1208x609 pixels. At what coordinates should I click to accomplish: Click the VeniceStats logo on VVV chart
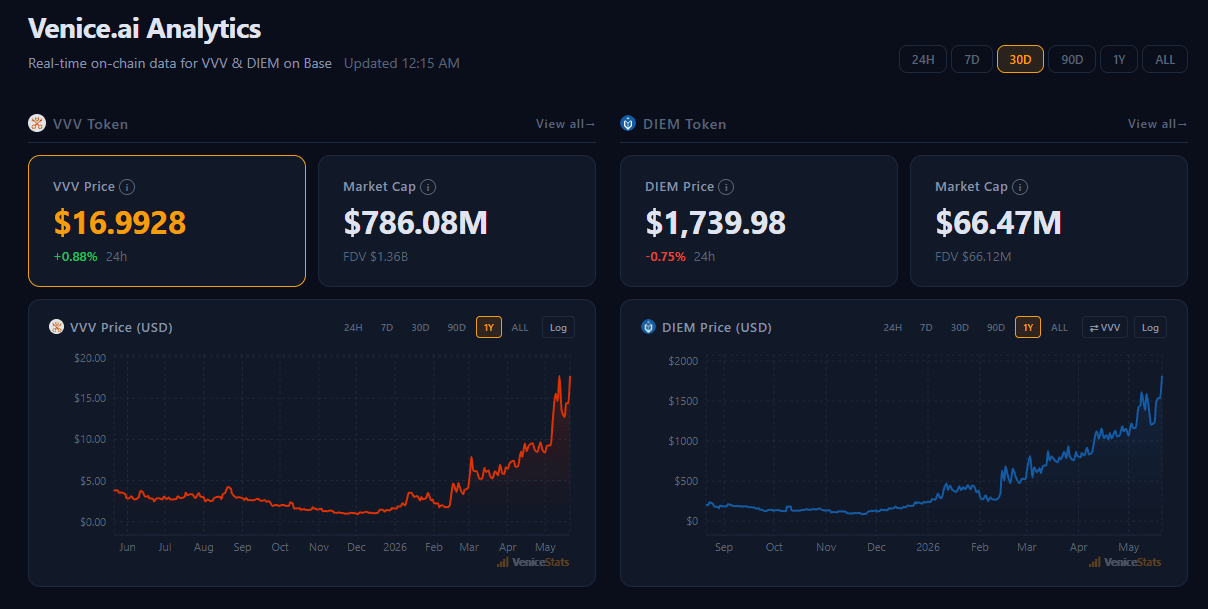[x=532, y=562]
